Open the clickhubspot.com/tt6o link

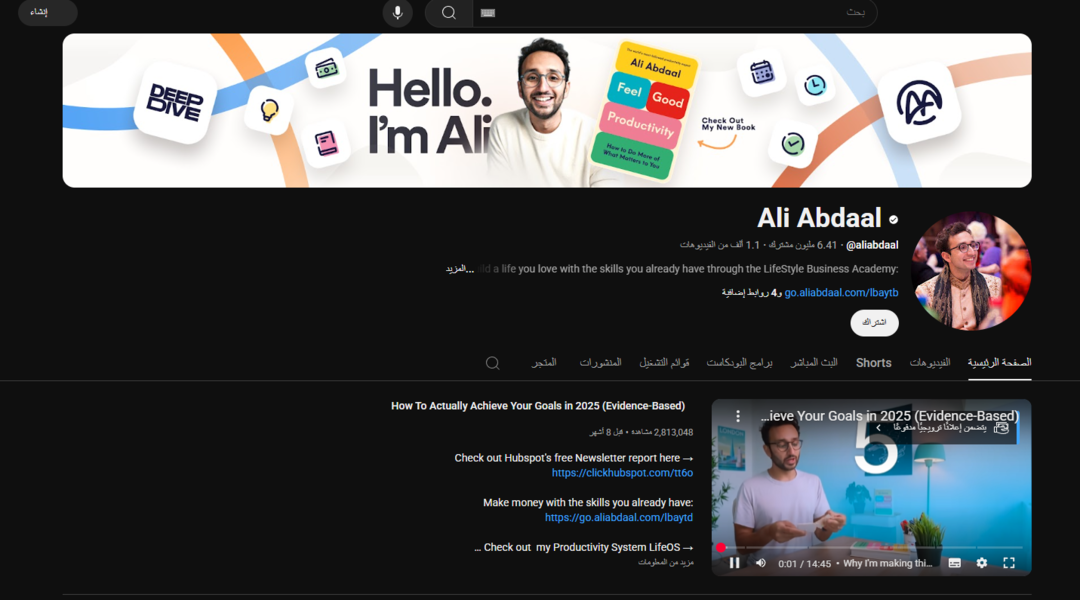(x=622, y=473)
